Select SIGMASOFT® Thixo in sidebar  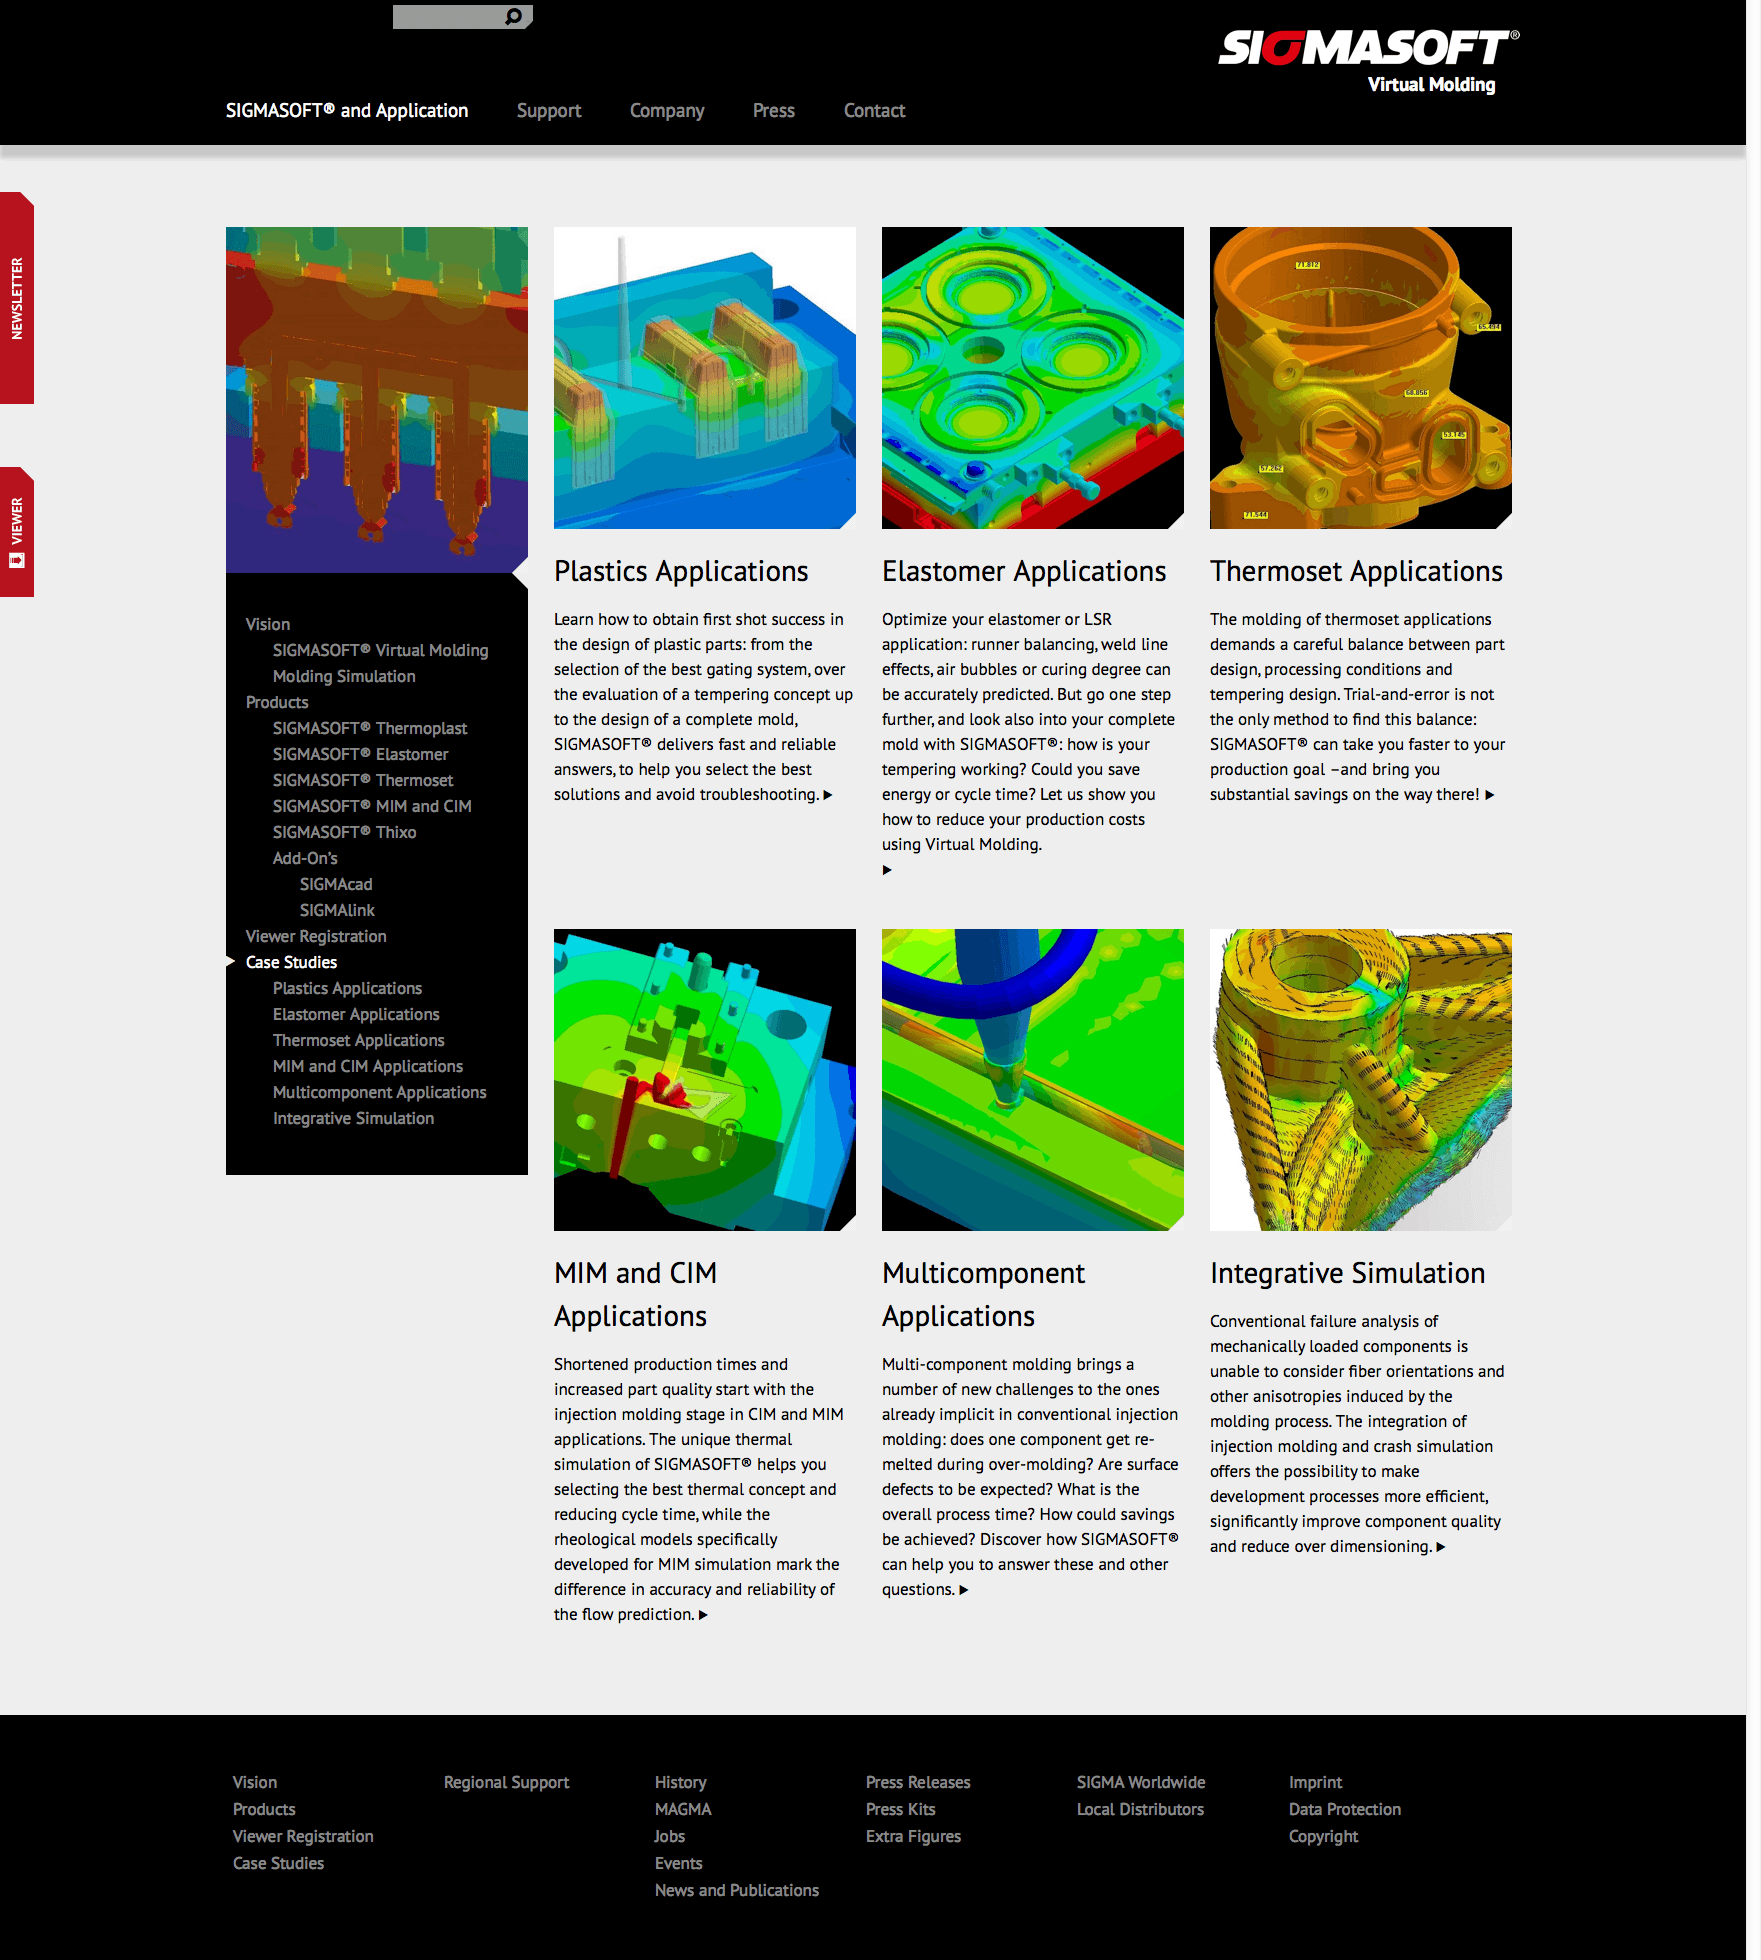344,832
